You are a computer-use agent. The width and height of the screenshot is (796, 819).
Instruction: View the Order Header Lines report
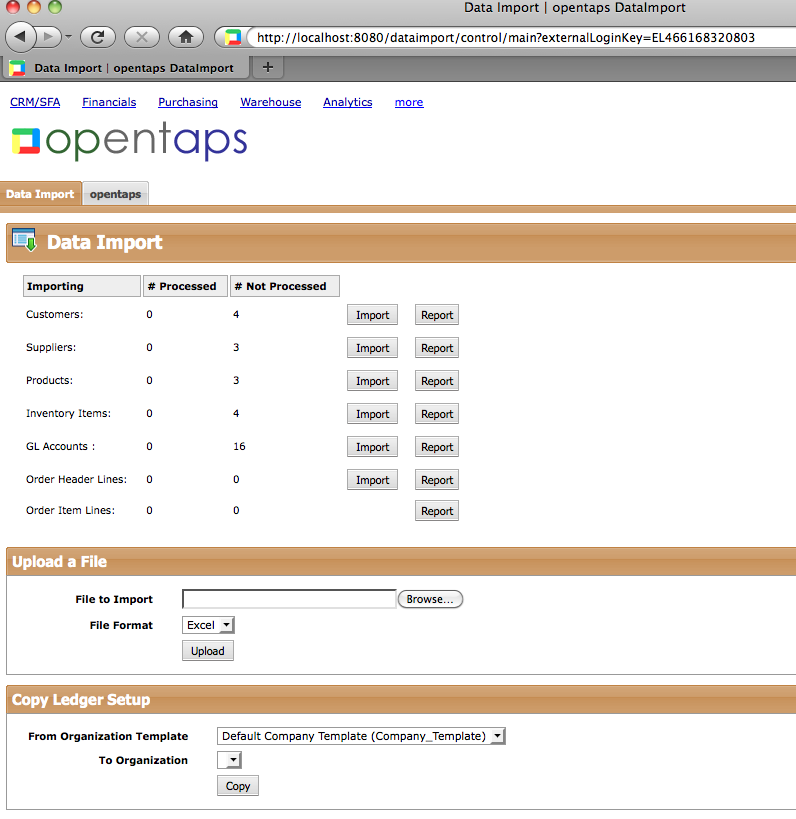437,479
